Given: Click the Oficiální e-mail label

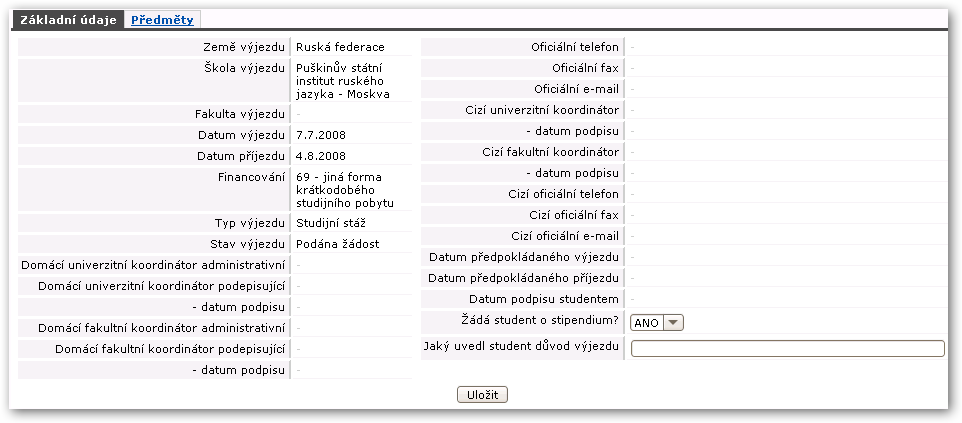Looking at the screenshot, I should point(577,89).
